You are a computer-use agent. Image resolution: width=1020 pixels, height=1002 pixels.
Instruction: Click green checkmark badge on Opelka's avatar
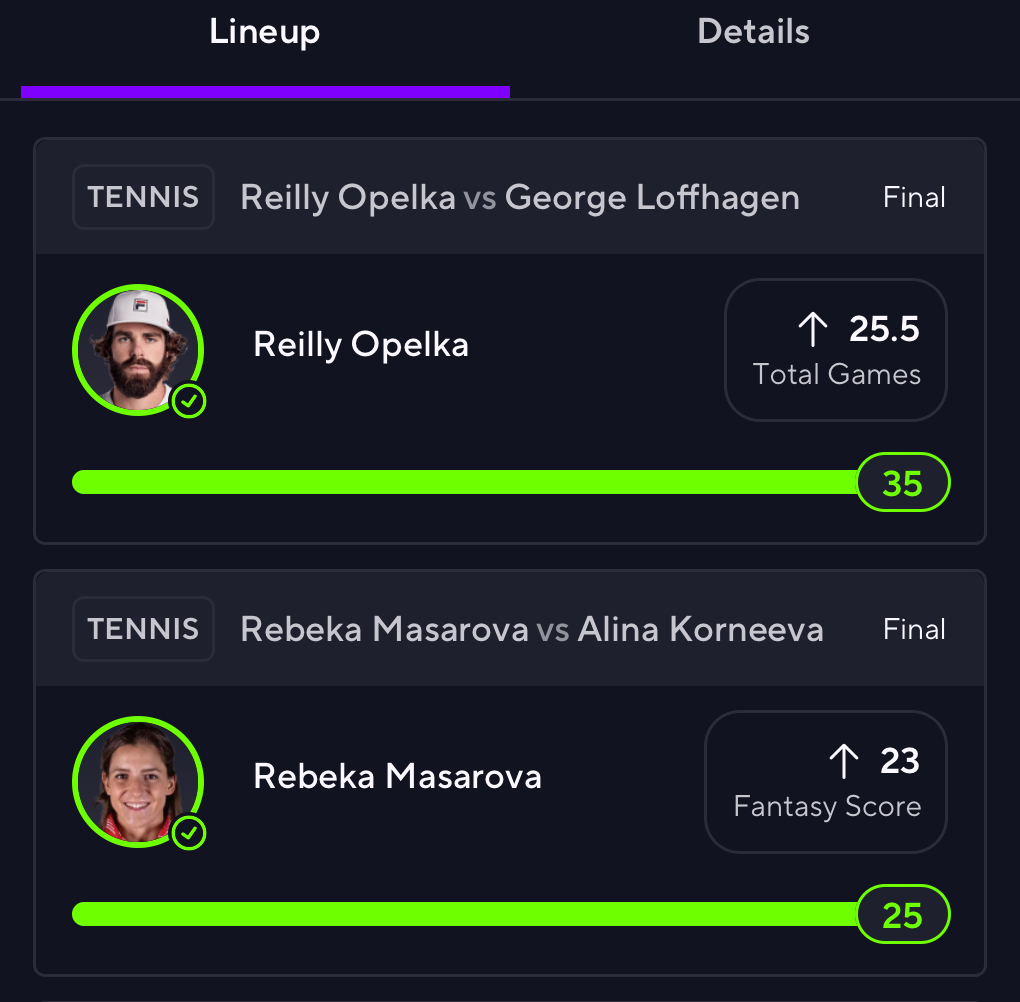pyautogui.click(x=189, y=401)
